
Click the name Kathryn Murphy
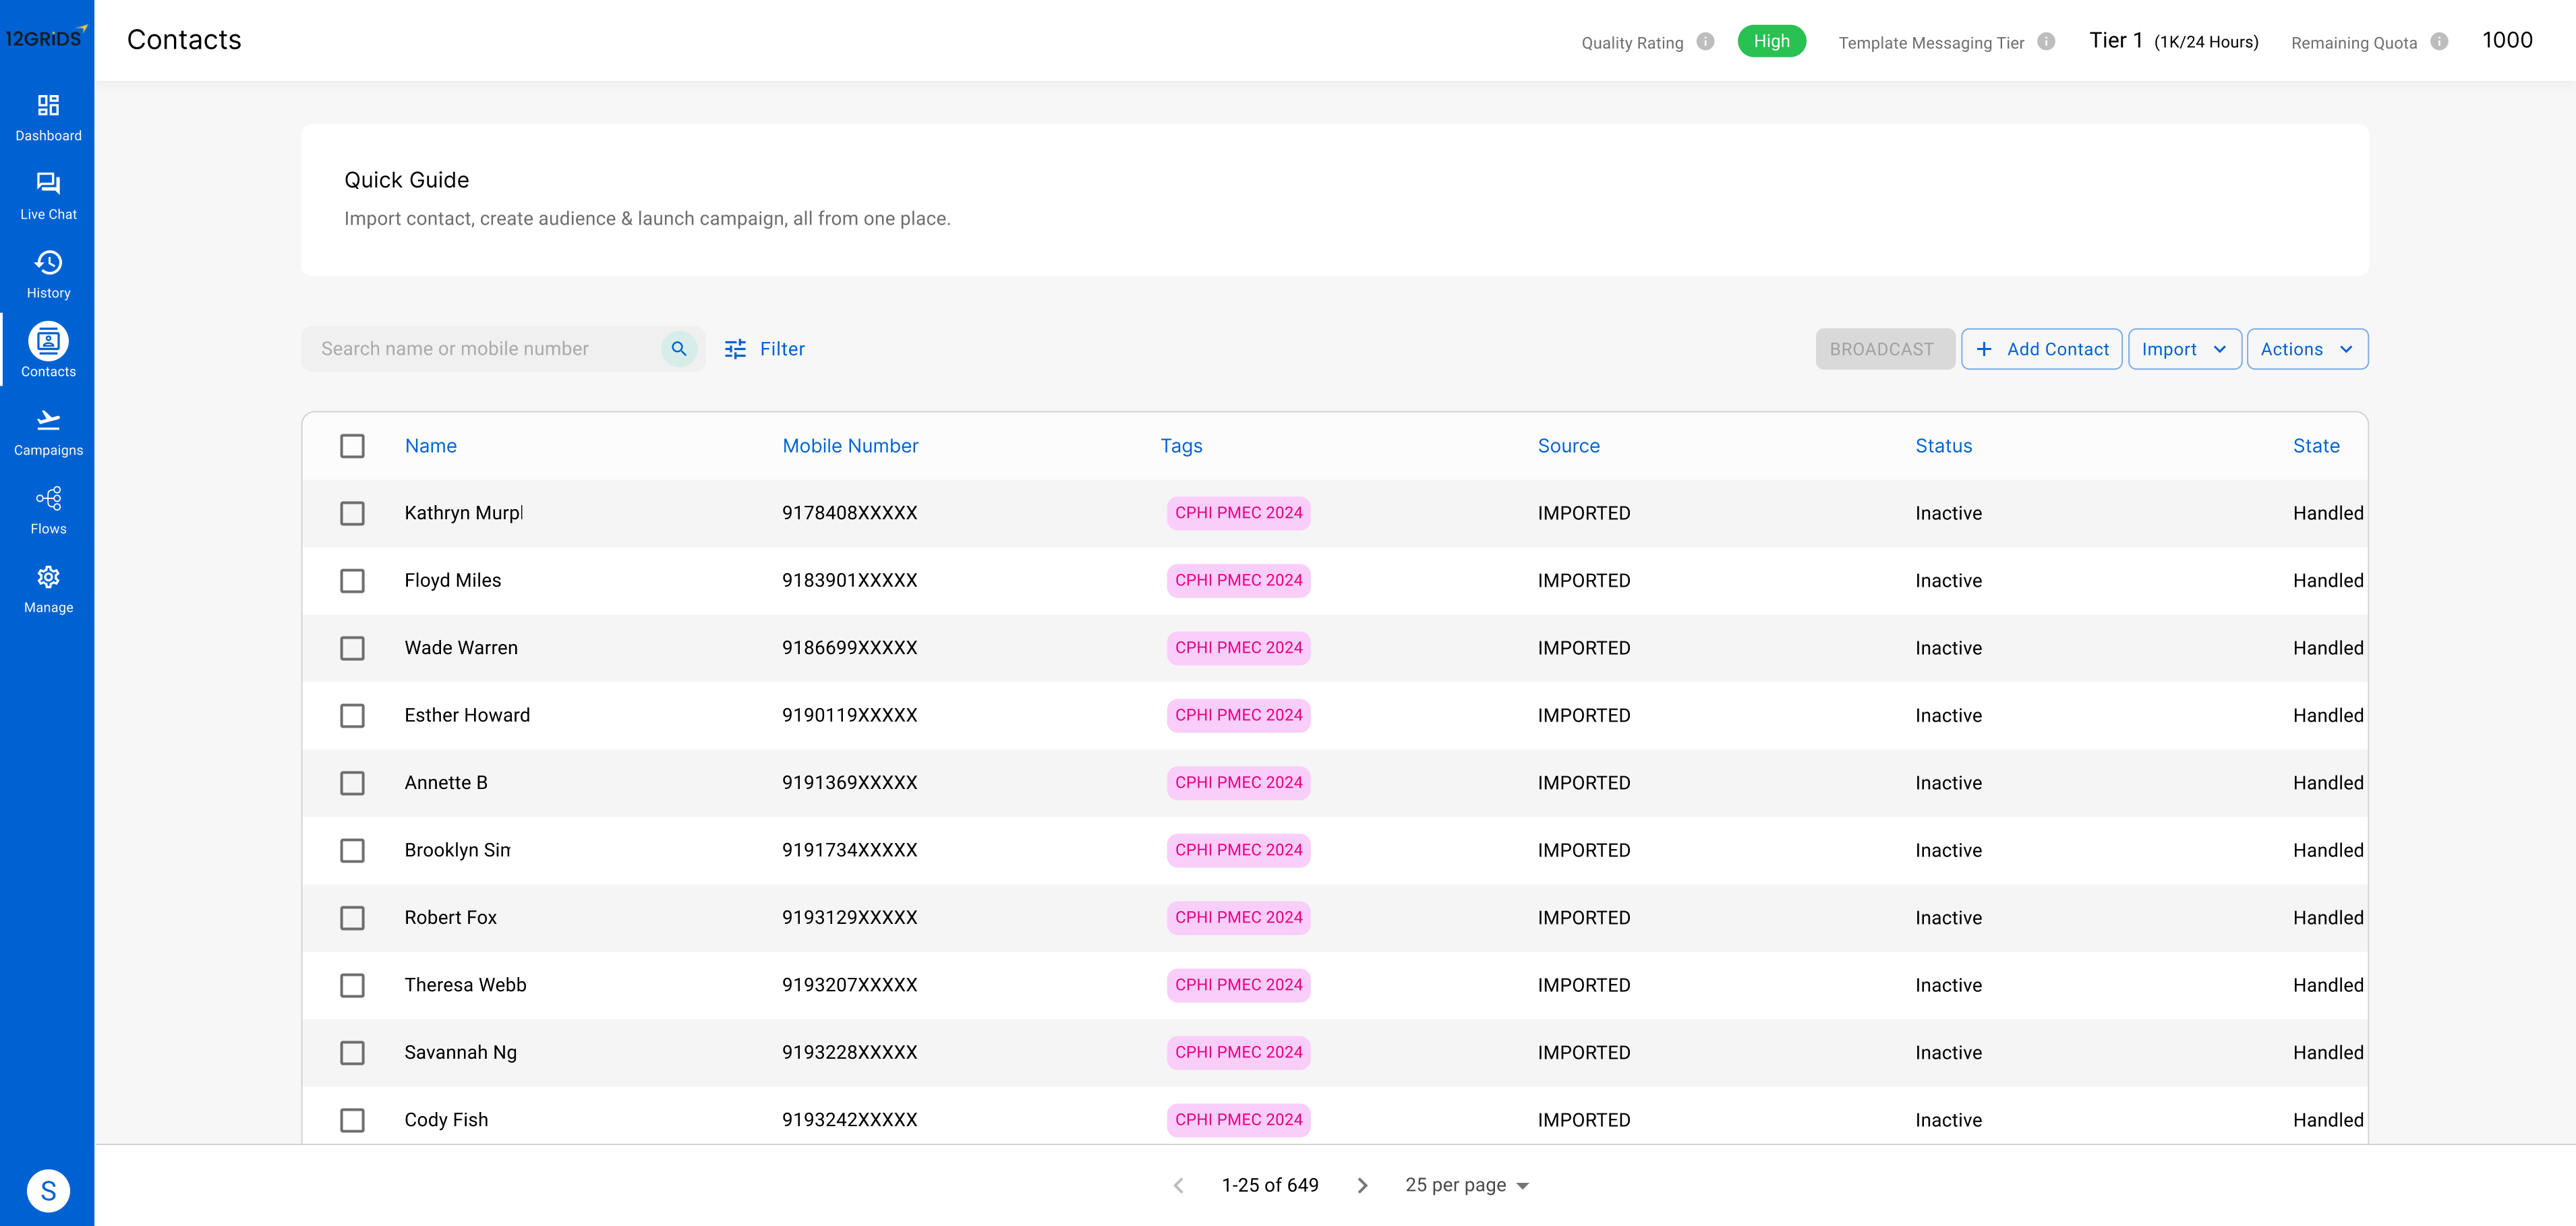click(464, 513)
